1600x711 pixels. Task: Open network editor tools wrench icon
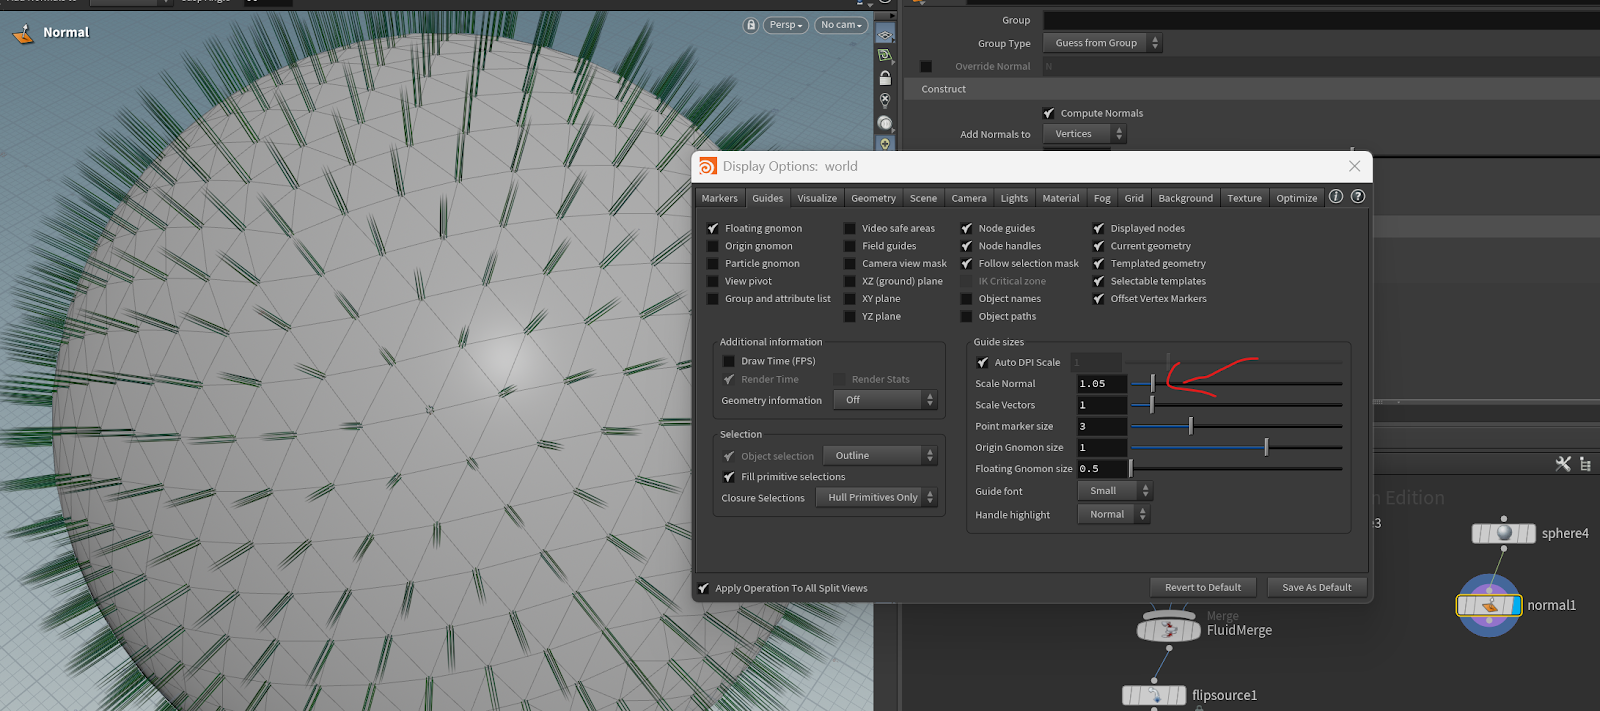tap(1563, 464)
